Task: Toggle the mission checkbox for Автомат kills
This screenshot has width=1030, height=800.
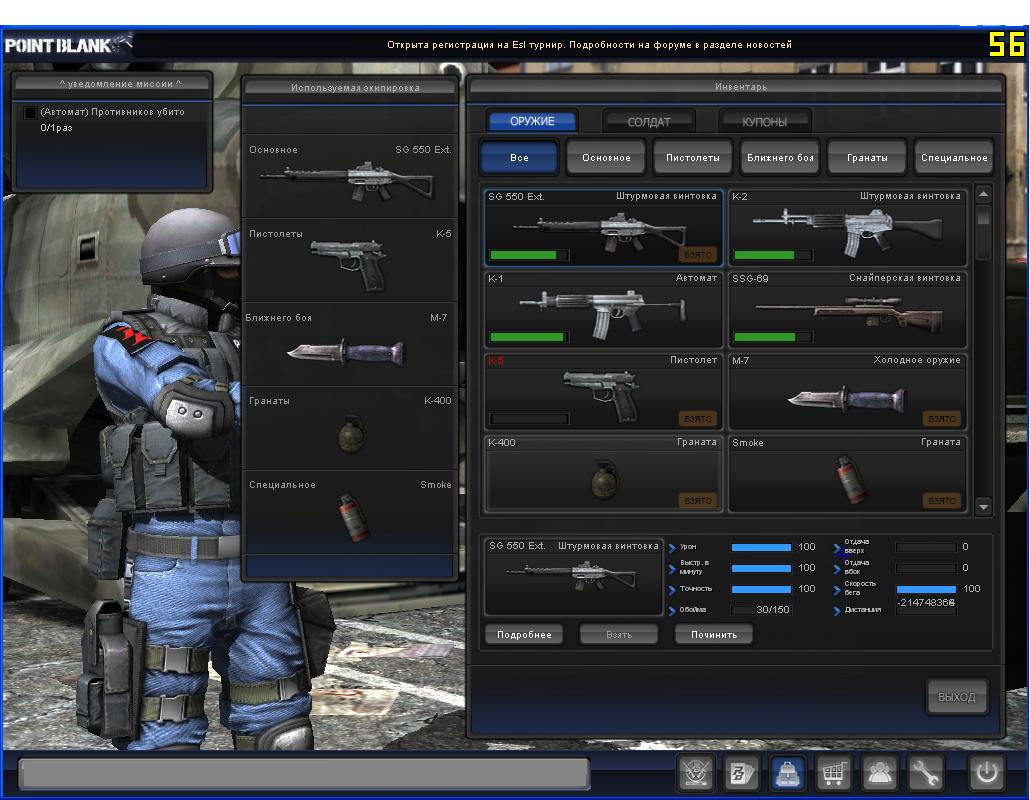Action: tap(30, 113)
